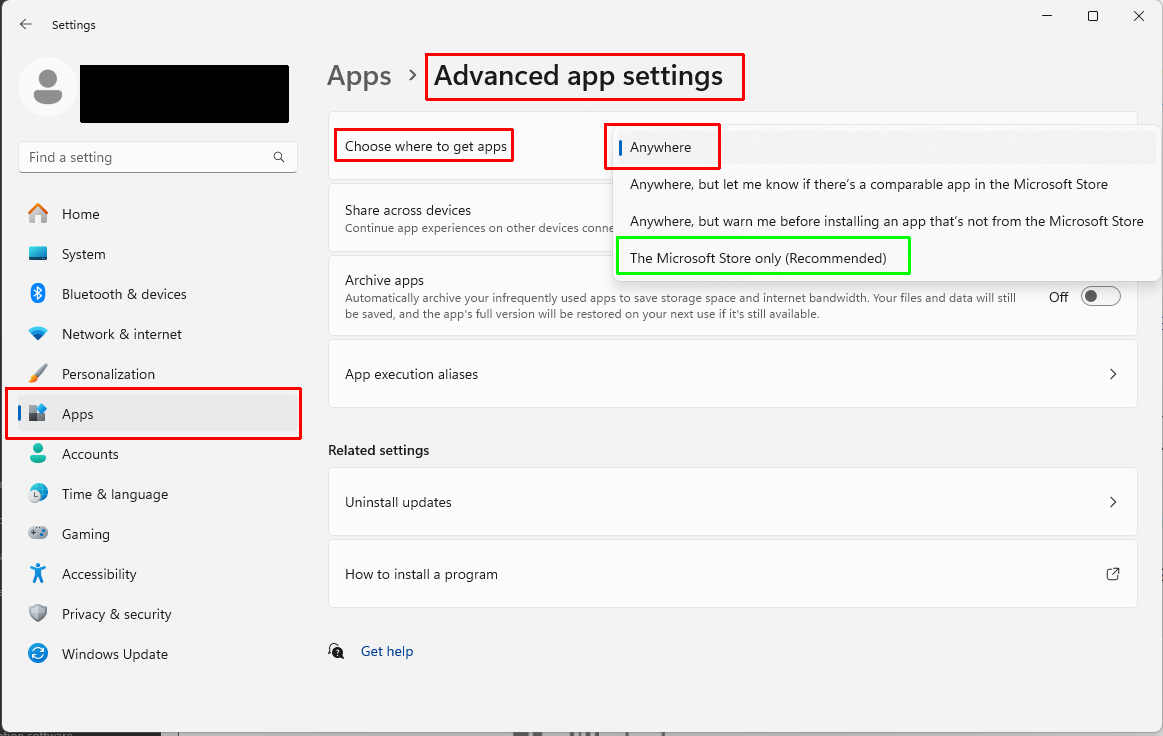Open Accounts settings

pos(158,454)
